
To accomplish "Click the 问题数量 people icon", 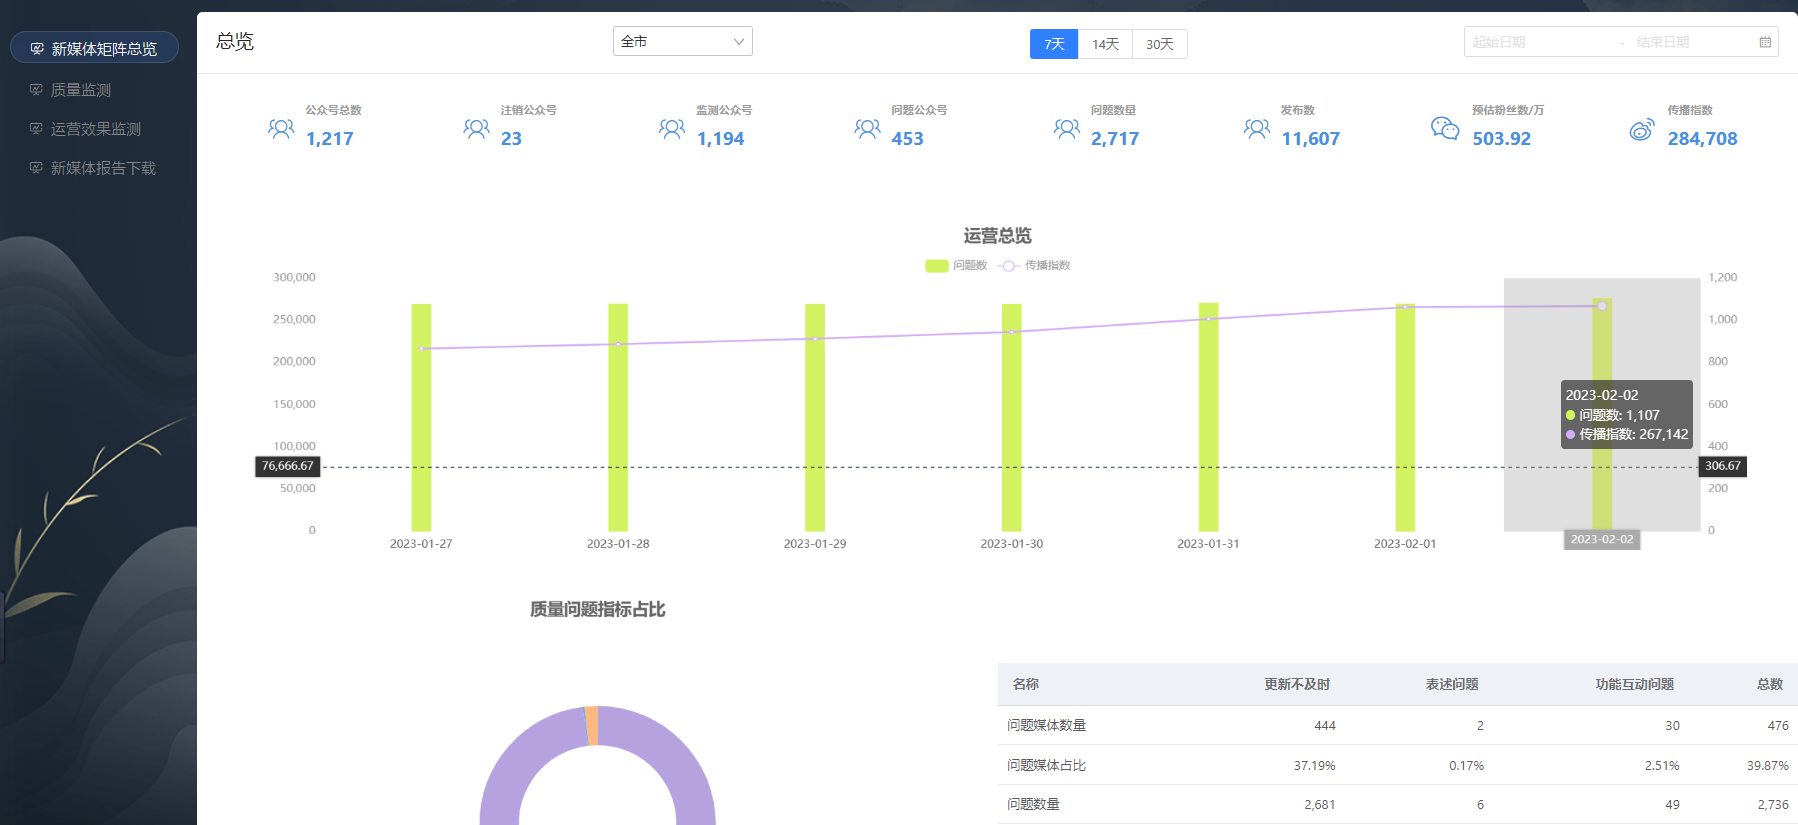I will click(x=1067, y=129).
